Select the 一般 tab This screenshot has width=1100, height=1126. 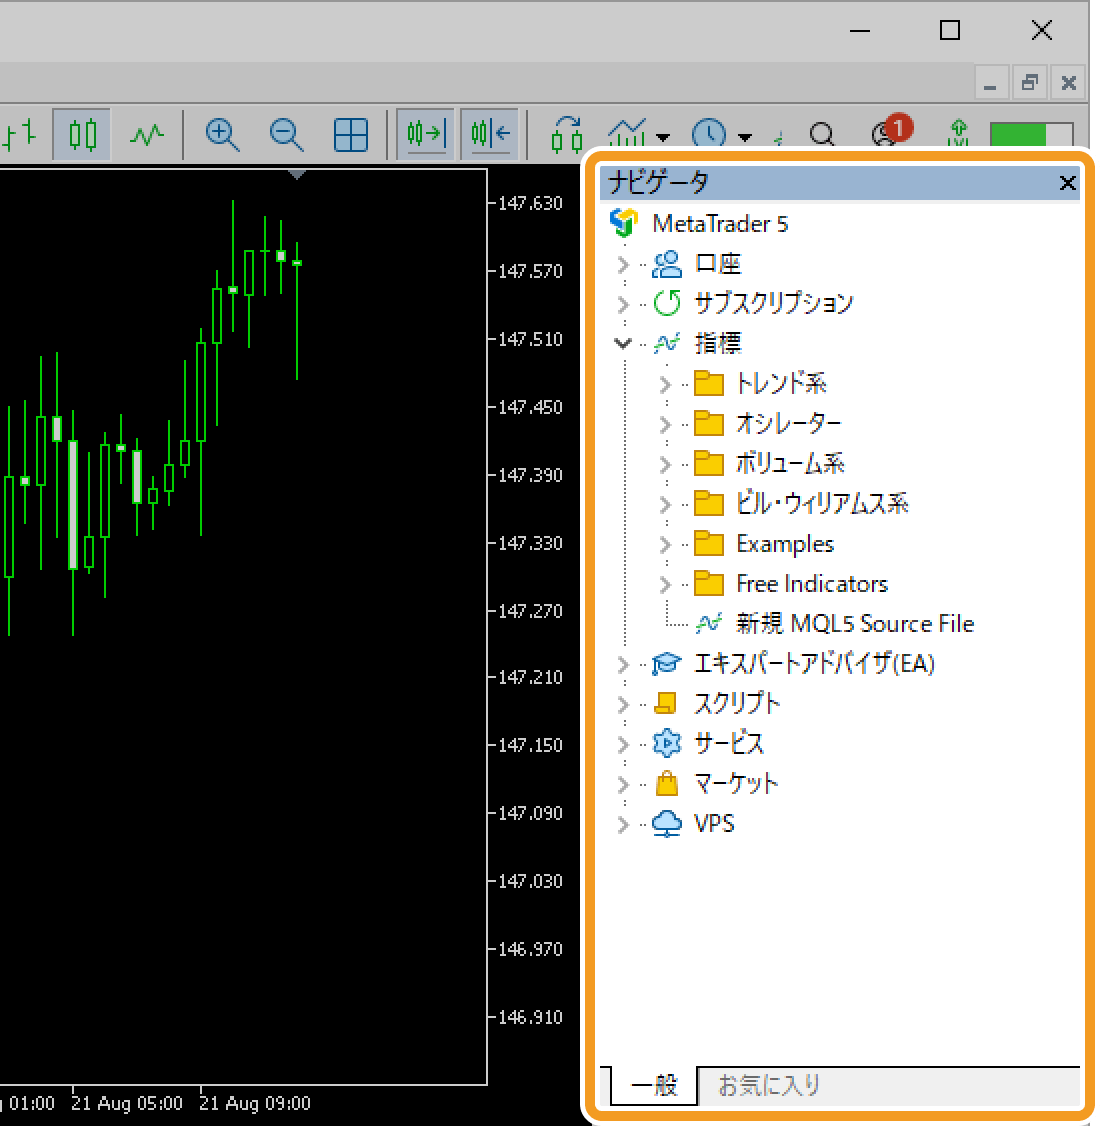coord(653,1085)
